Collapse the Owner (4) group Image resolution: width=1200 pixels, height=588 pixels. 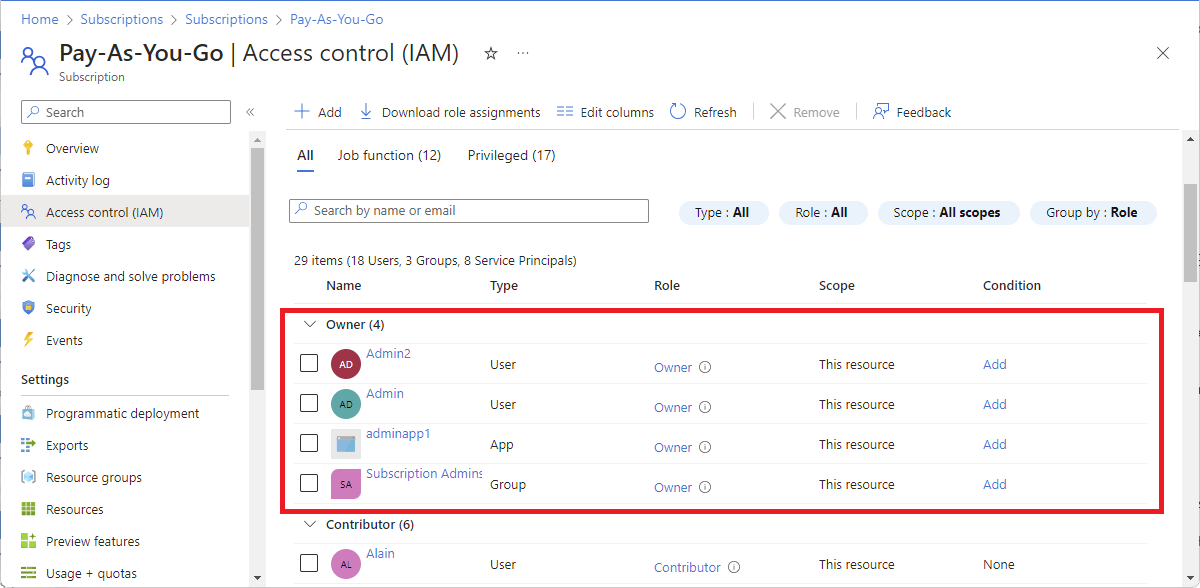[x=307, y=324]
